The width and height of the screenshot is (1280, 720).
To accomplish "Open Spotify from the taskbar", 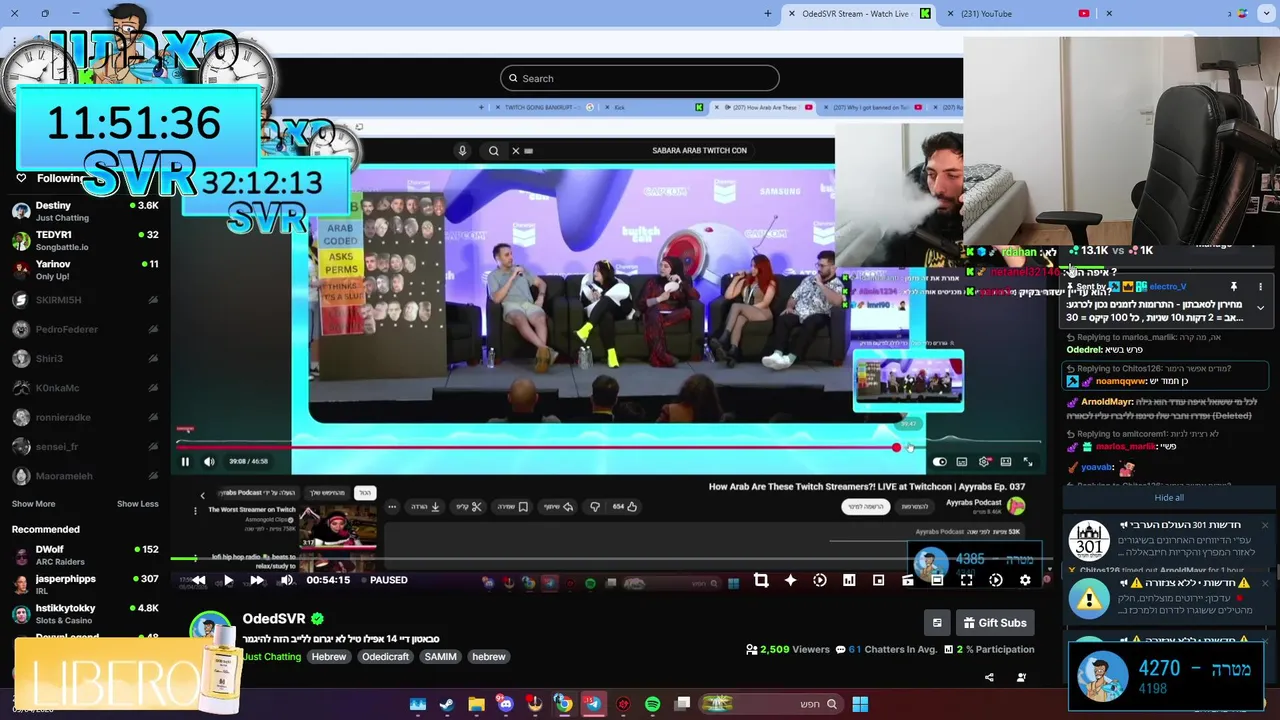I will [x=652, y=704].
